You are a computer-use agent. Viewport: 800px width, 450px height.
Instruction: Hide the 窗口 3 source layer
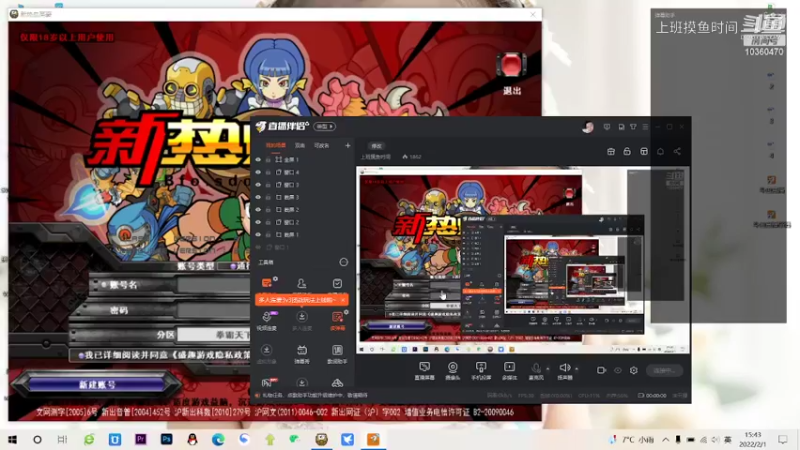[258, 185]
